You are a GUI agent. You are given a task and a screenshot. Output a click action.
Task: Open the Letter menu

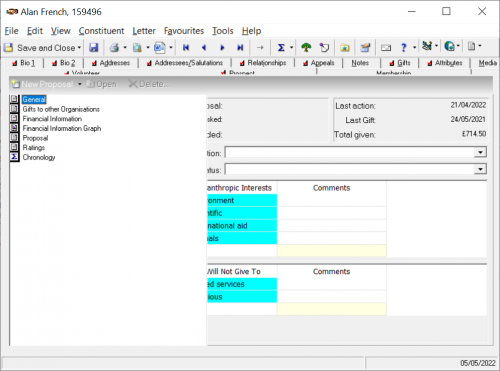coord(144,31)
